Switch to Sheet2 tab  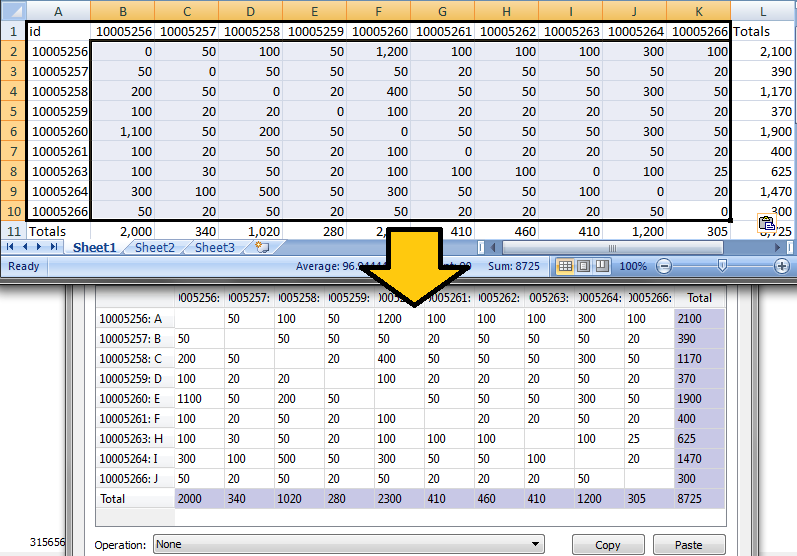[155, 248]
